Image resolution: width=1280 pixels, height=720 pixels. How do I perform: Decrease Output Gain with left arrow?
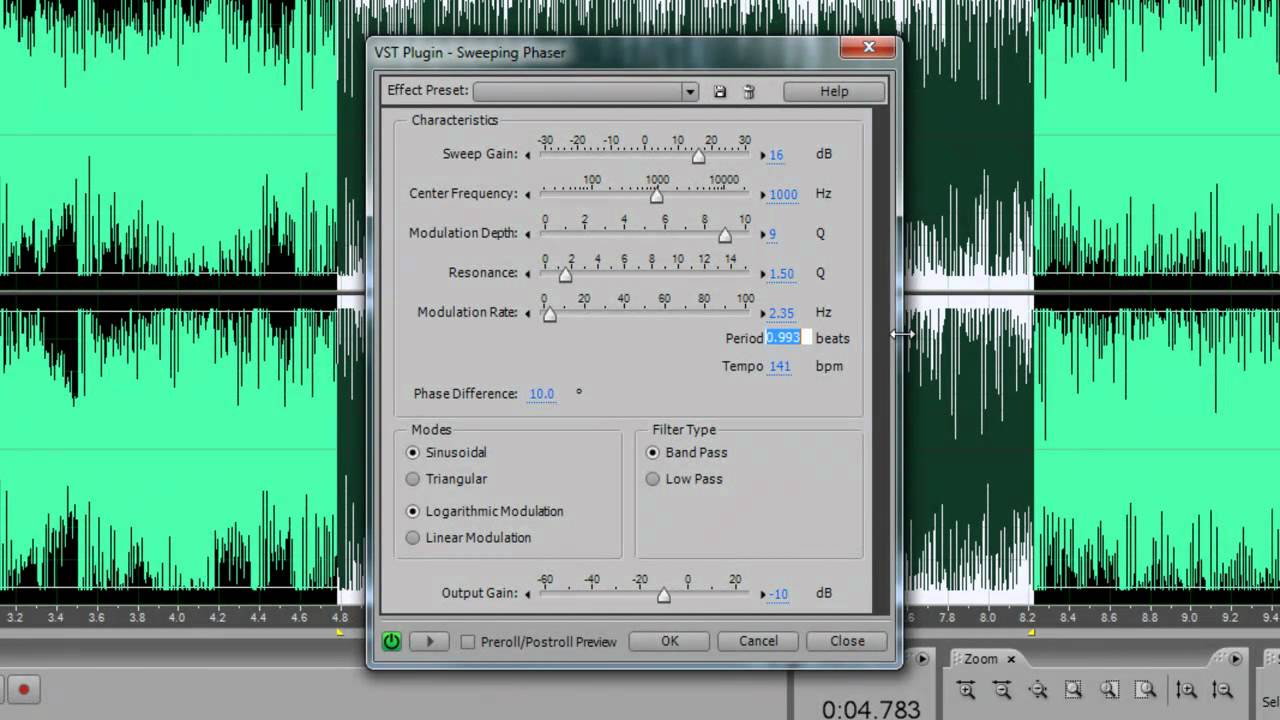[x=528, y=594]
